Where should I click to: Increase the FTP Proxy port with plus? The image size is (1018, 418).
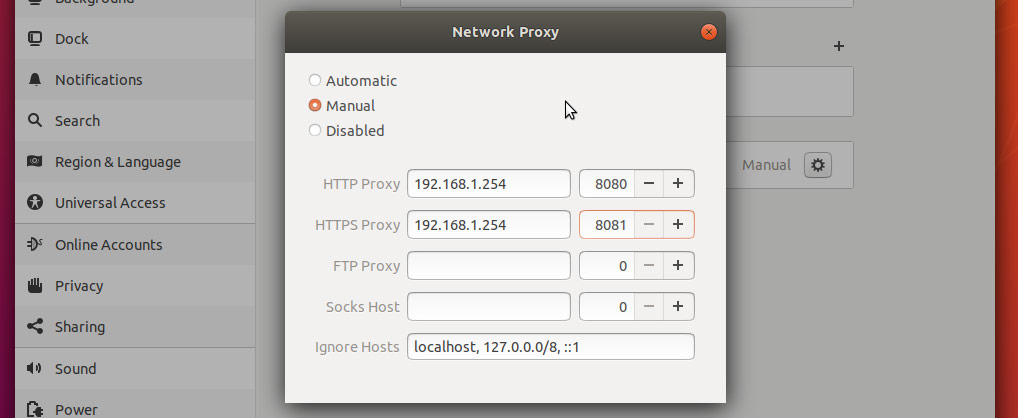tap(678, 265)
